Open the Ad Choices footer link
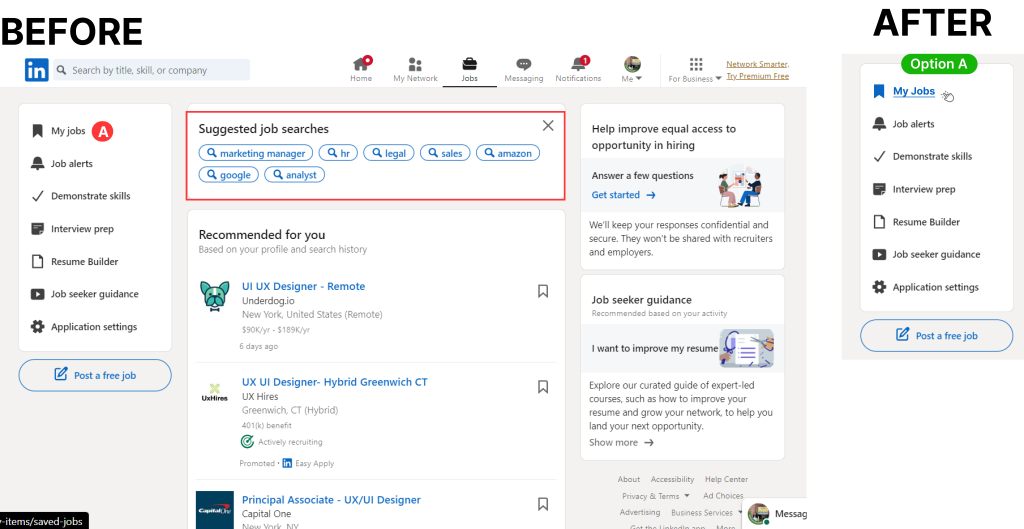The height and width of the screenshot is (529, 1024). (723, 496)
